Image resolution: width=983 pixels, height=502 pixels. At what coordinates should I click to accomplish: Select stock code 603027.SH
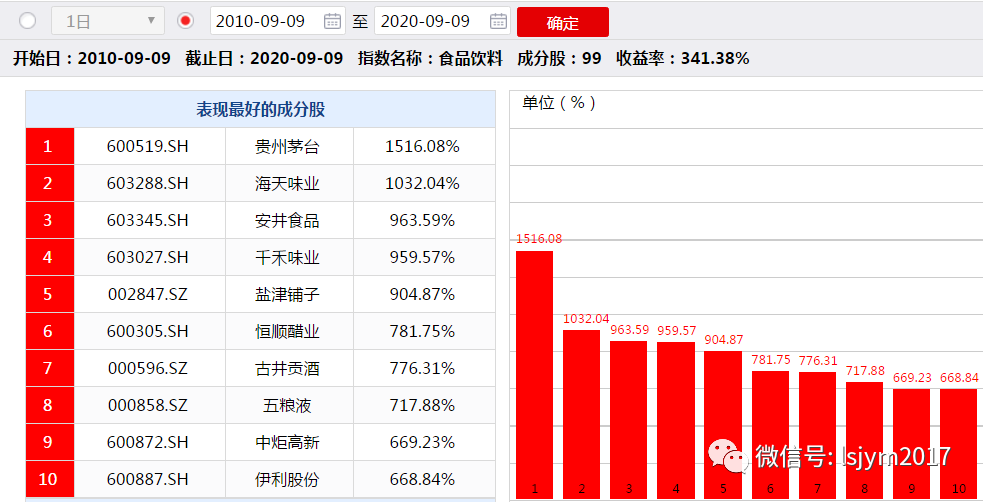tap(147, 257)
